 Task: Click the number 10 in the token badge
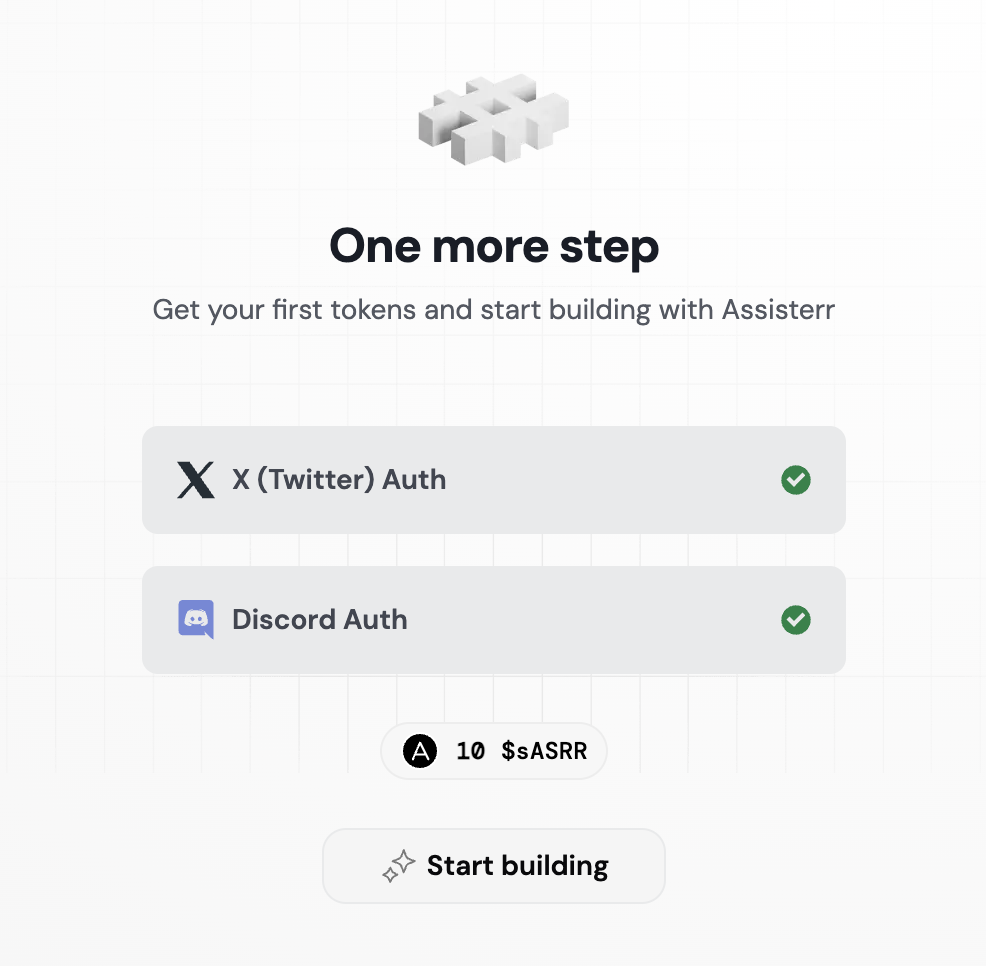point(470,751)
